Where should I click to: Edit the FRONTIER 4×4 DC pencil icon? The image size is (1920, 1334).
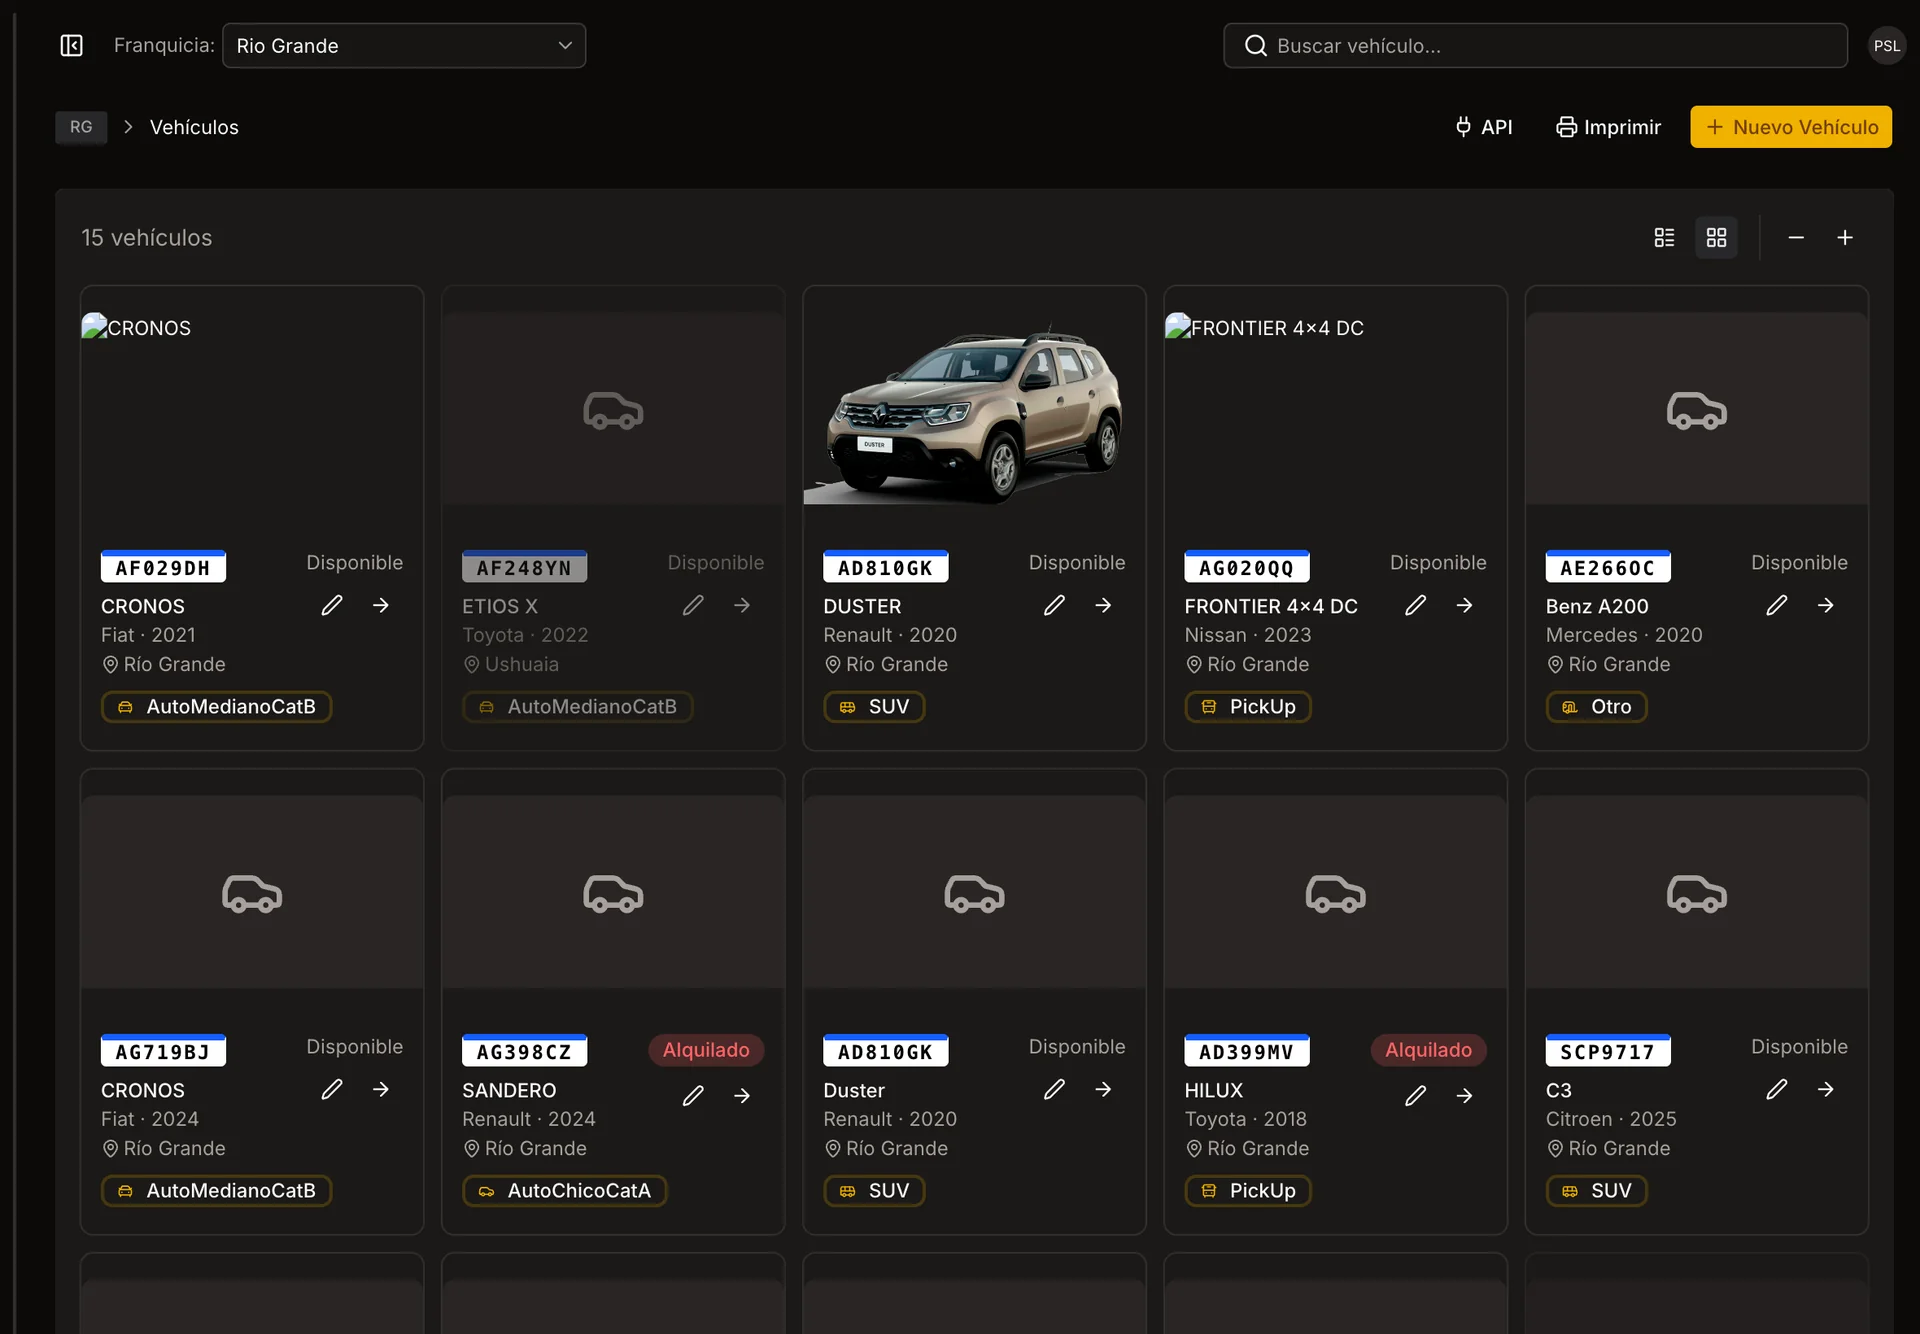[x=1415, y=606]
